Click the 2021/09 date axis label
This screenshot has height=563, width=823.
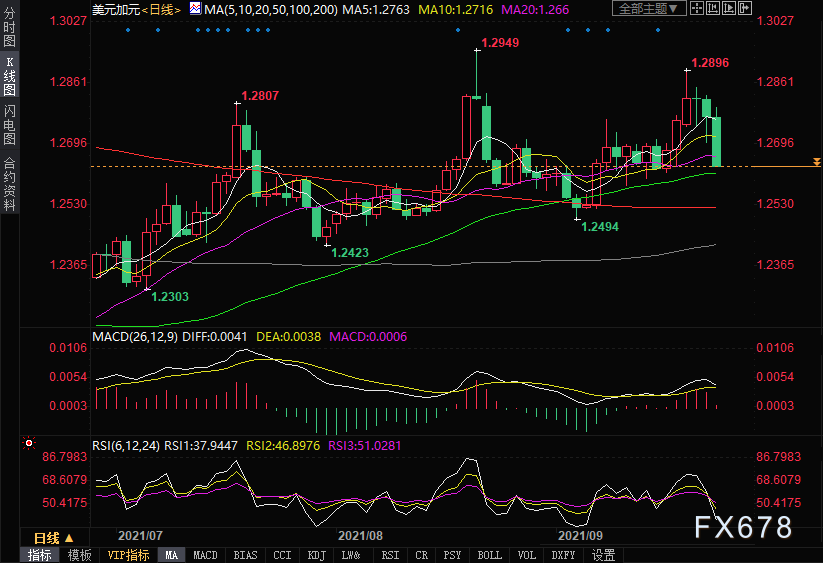[580, 536]
